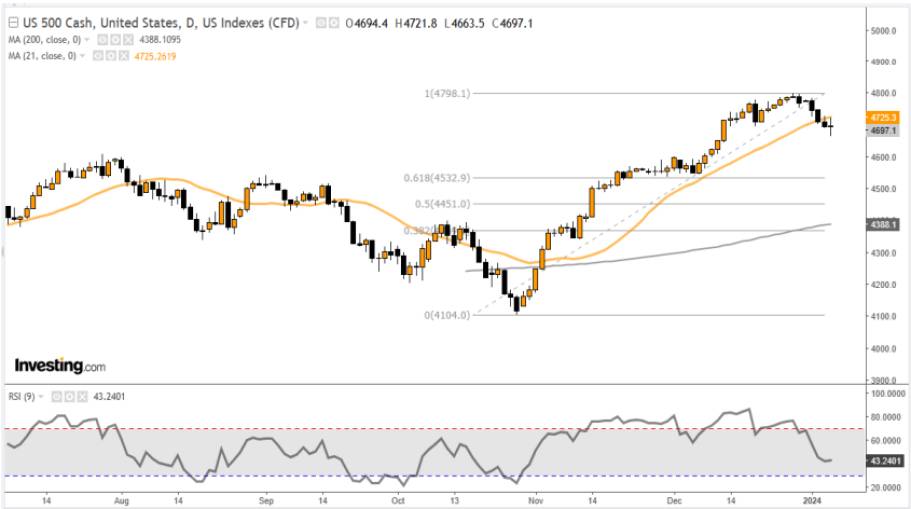The height and width of the screenshot is (509, 911).
Task: Click the Investing.com logo on the chart
Action: 59,366
